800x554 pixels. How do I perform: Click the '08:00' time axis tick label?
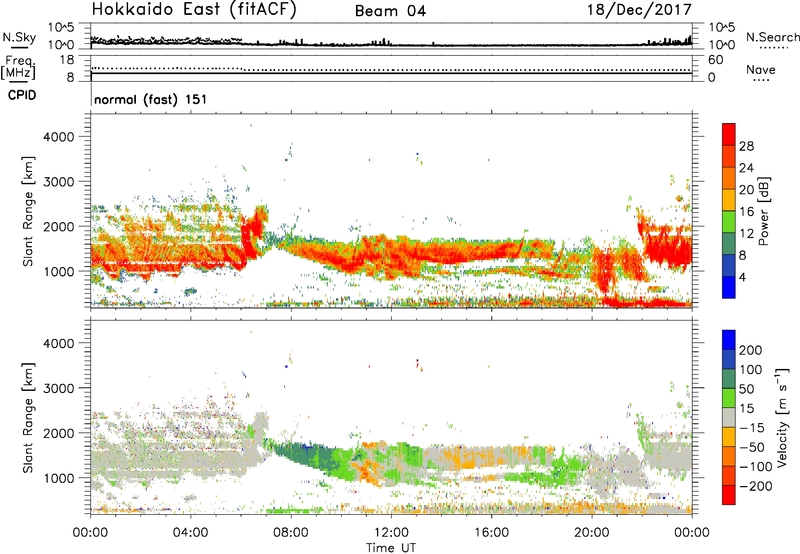click(291, 533)
